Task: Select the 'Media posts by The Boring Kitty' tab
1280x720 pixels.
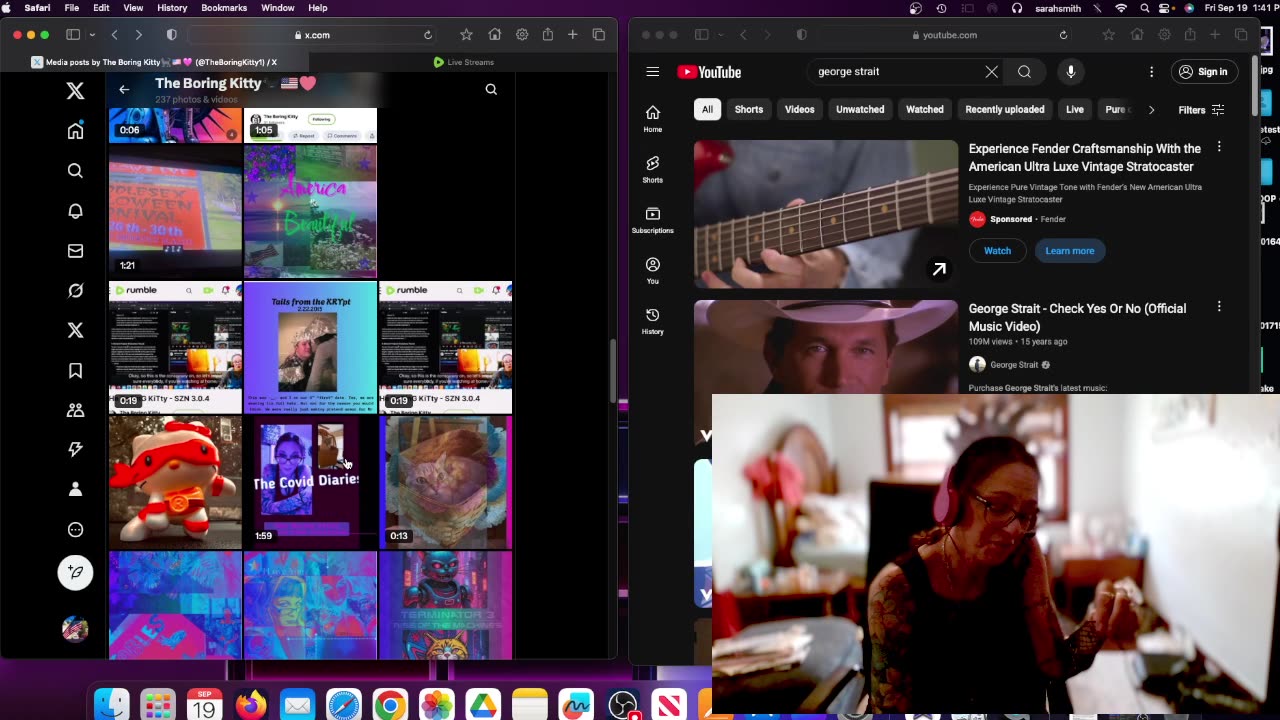Action: point(155,62)
